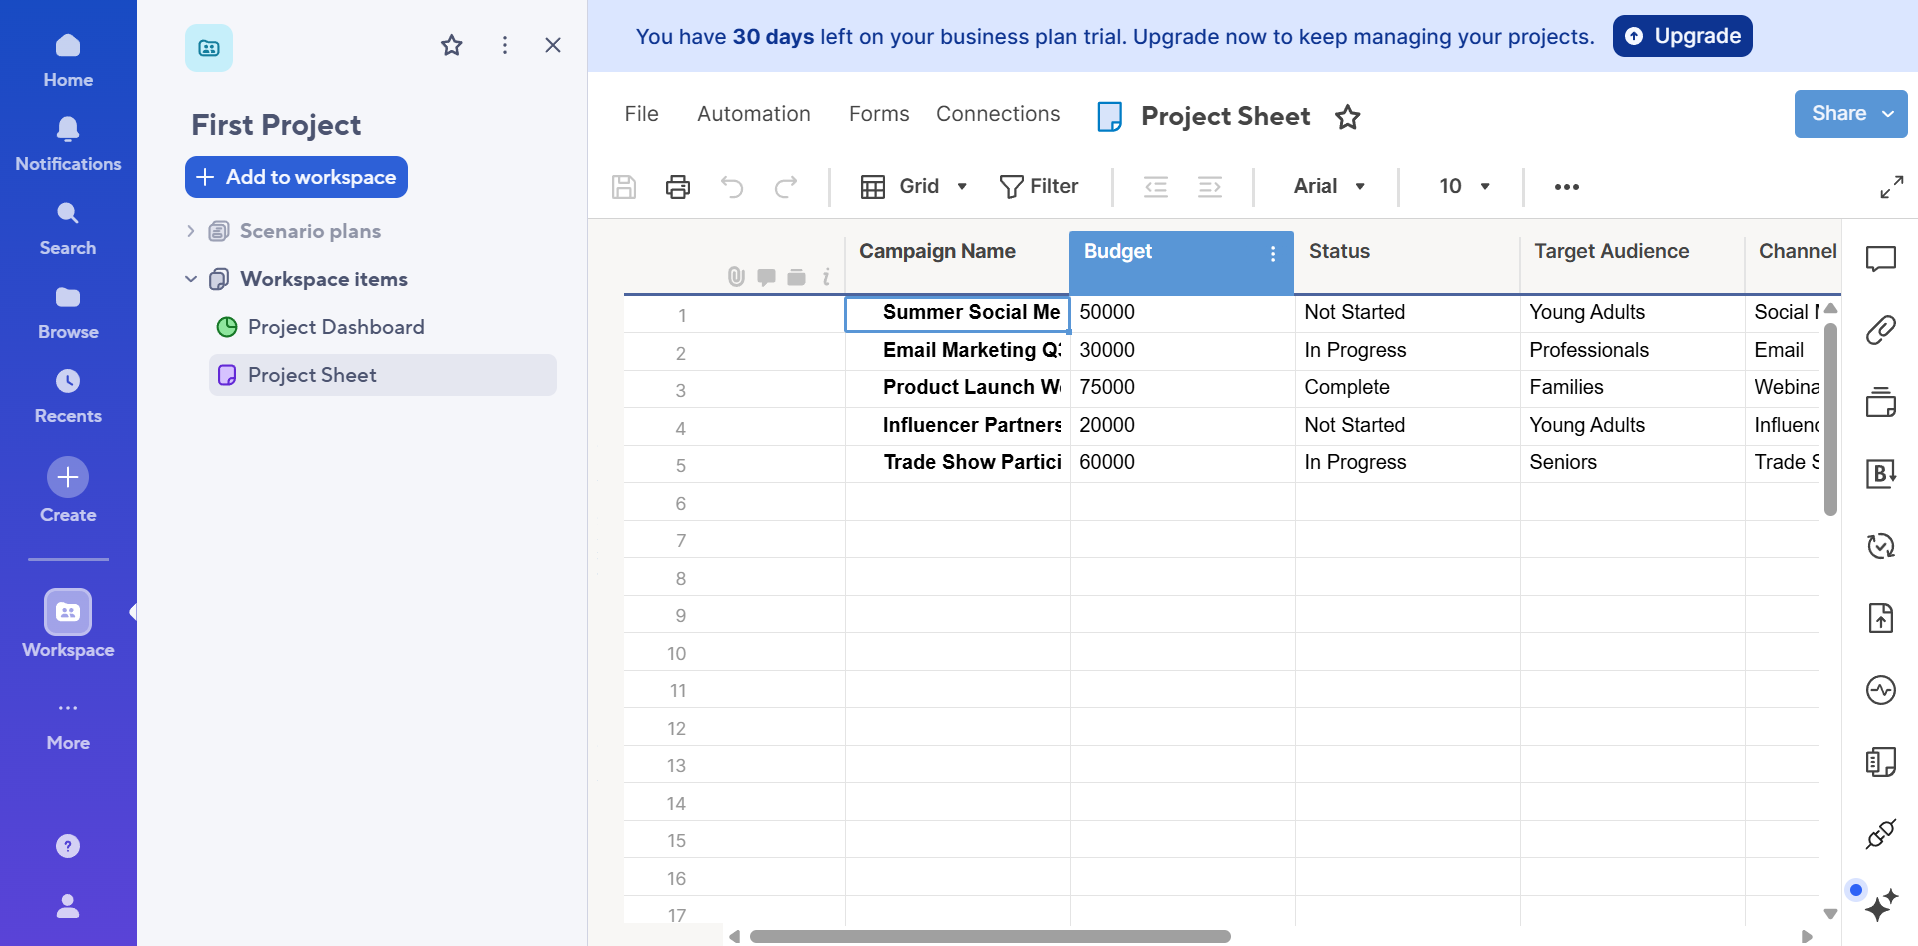Screen dimensions: 1918x946
Task: Open Publish panel icon
Action: [1881, 618]
